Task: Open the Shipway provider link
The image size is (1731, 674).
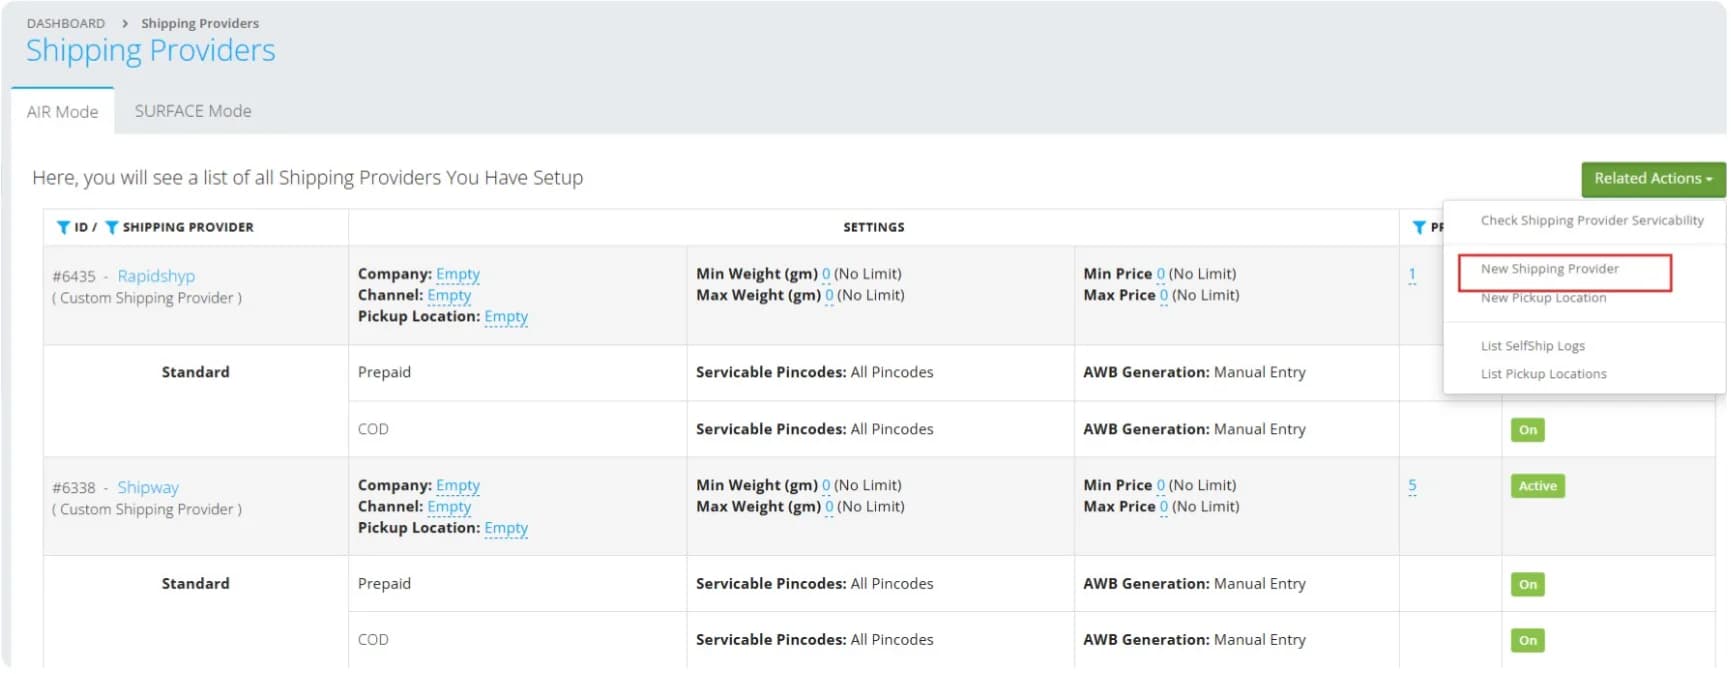Action: tap(148, 488)
